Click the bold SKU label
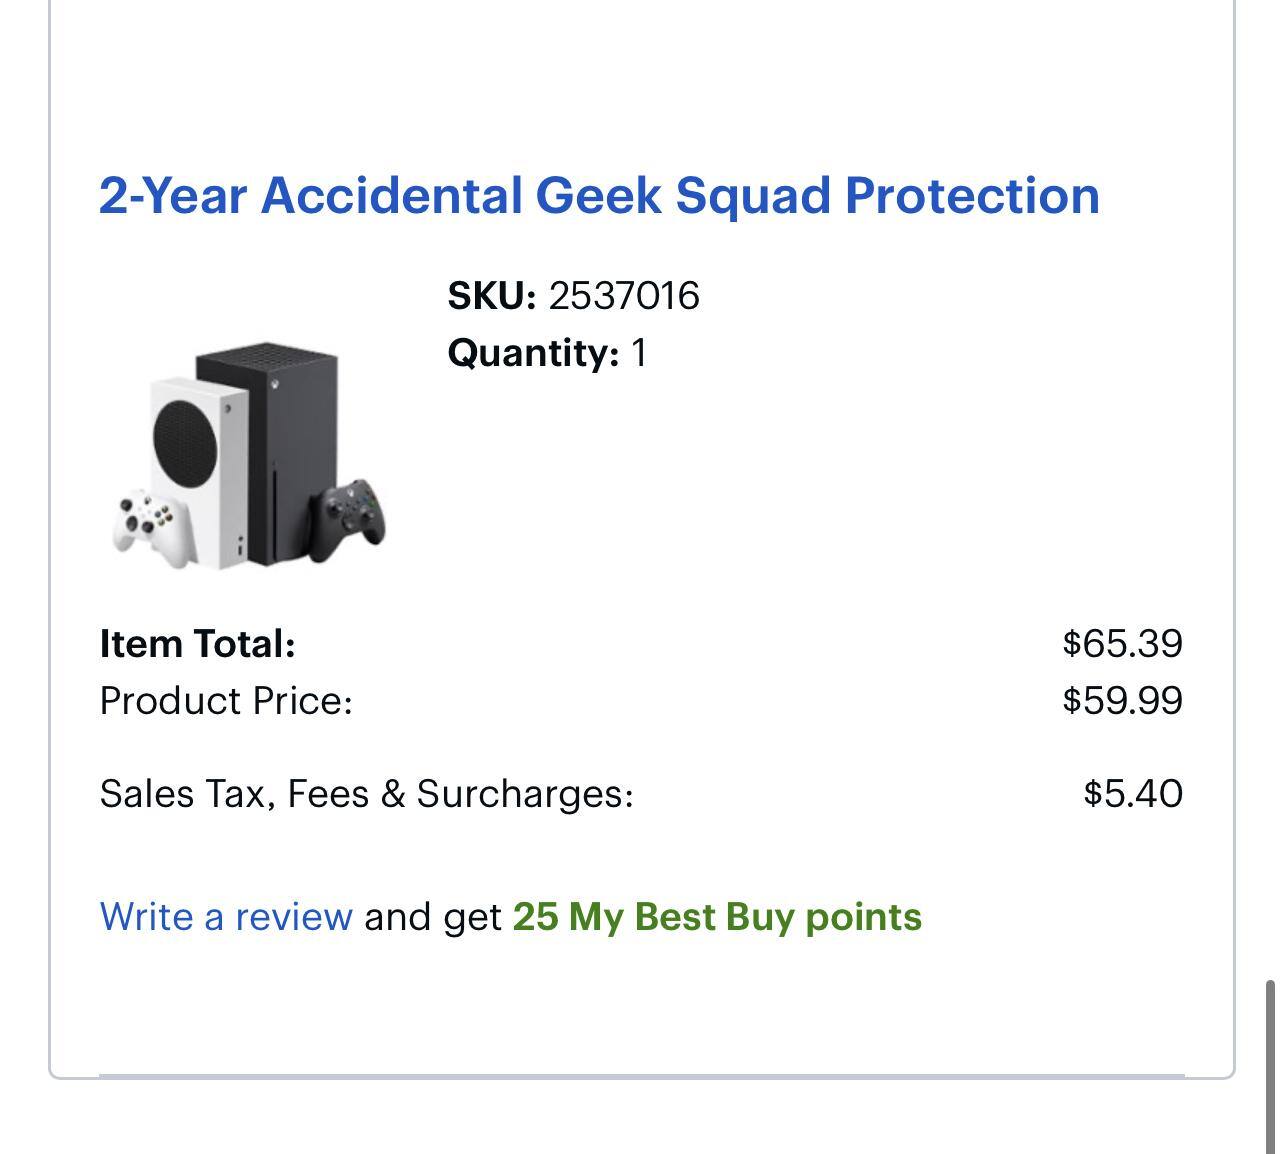This screenshot has width=1284, height=1154. pyautogui.click(x=492, y=296)
